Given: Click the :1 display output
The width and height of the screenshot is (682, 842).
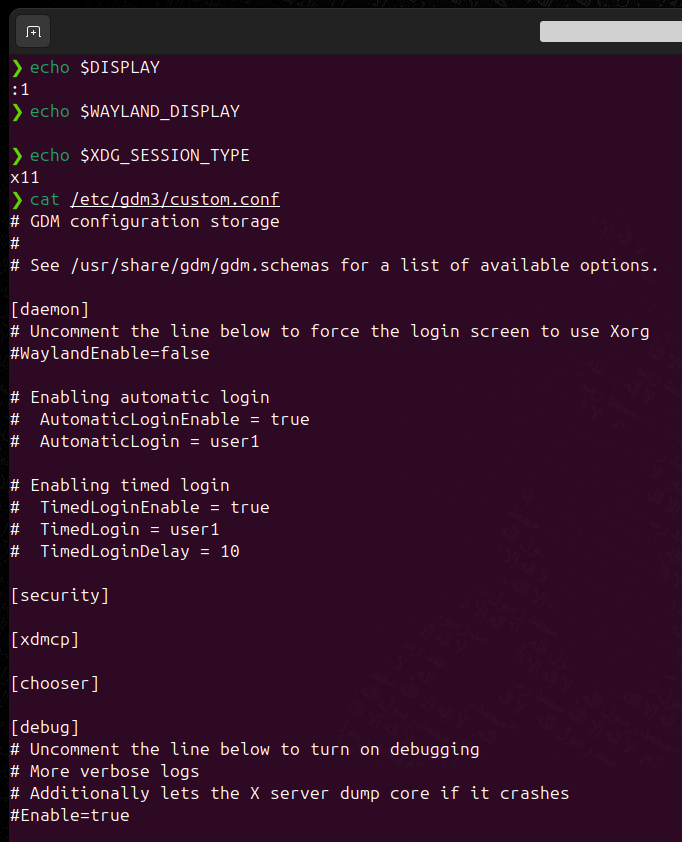Looking at the screenshot, I should 20,90.
